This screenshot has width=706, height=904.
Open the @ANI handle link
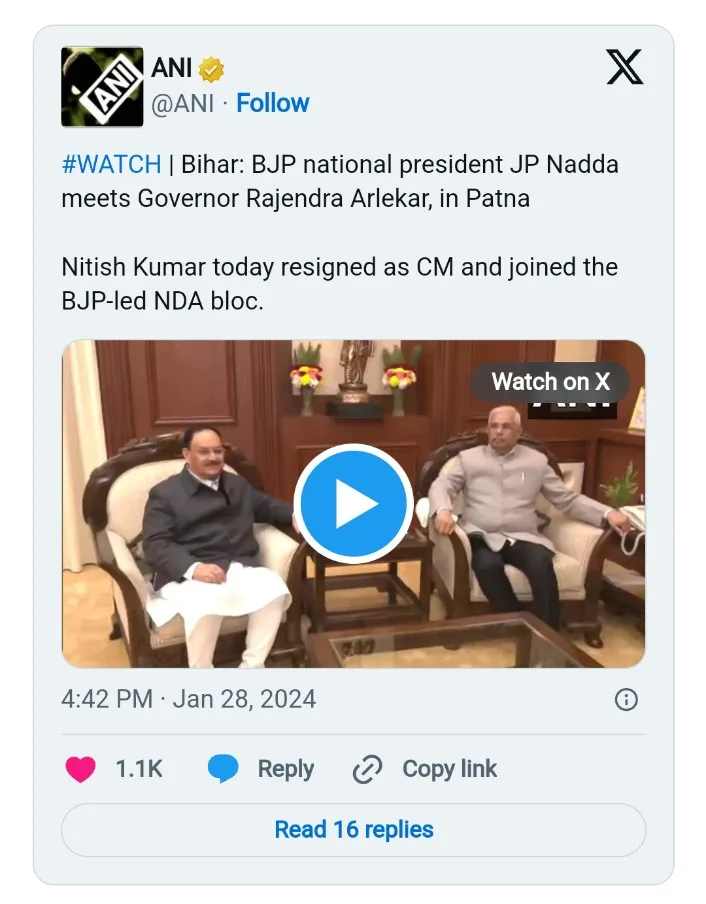pos(181,103)
